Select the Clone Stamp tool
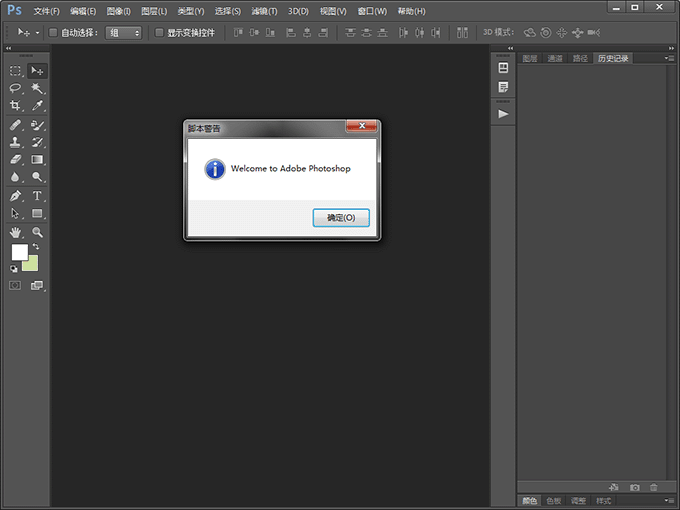Viewport: 680px width, 510px height. (x=15, y=142)
